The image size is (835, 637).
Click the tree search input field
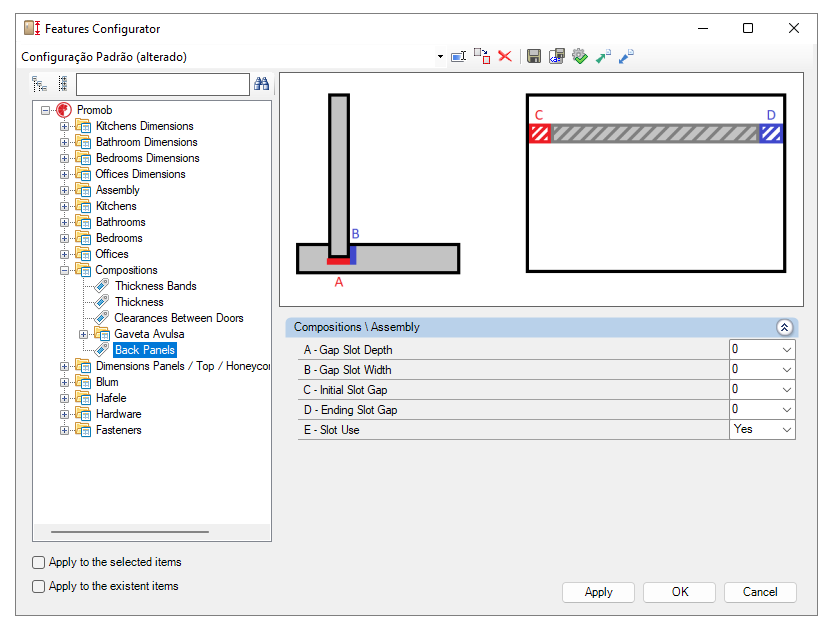point(162,84)
